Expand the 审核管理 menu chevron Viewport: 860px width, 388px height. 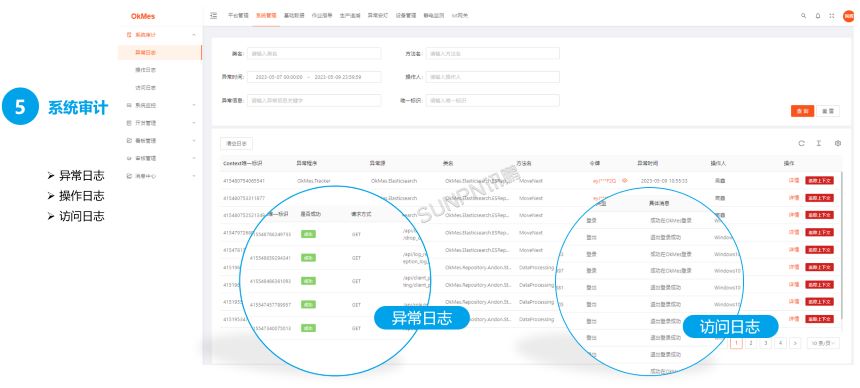(194, 158)
